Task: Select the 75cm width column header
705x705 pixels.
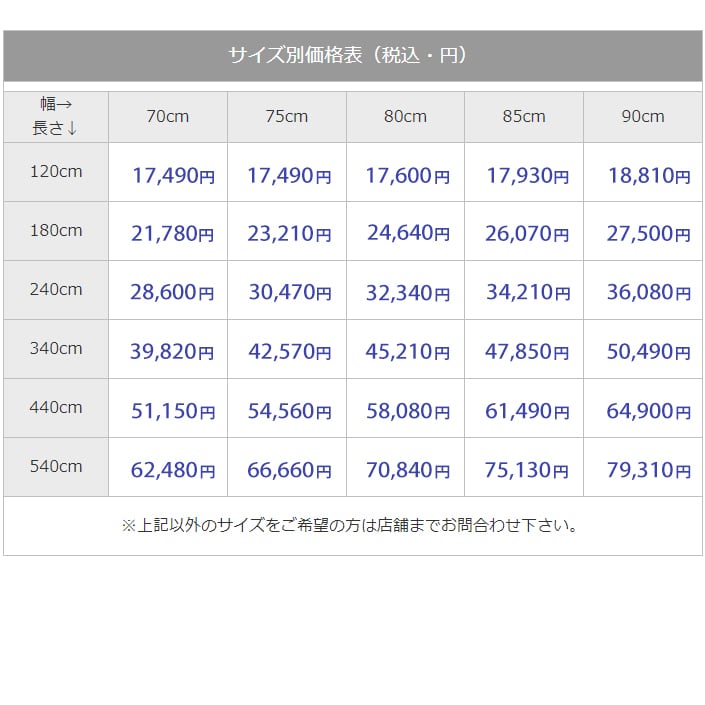Action: pyautogui.click(x=286, y=117)
